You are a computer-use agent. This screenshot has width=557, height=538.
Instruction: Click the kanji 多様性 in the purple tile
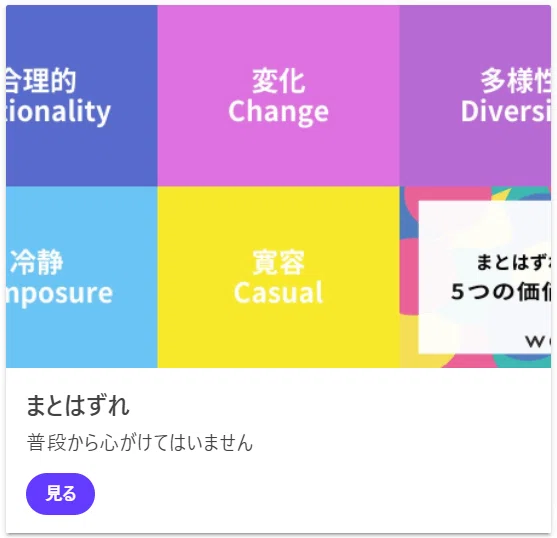(x=516, y=81)
